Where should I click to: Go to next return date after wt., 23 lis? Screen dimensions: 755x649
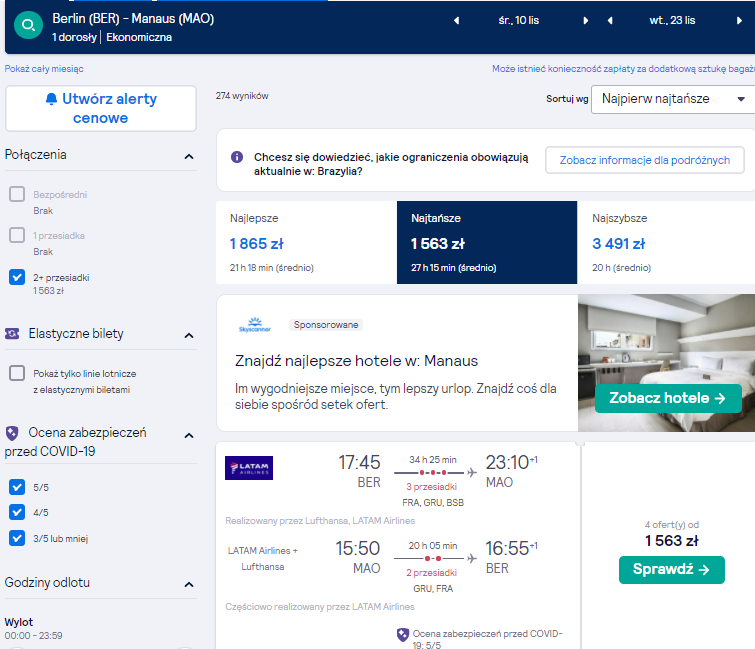pos(739,20)
